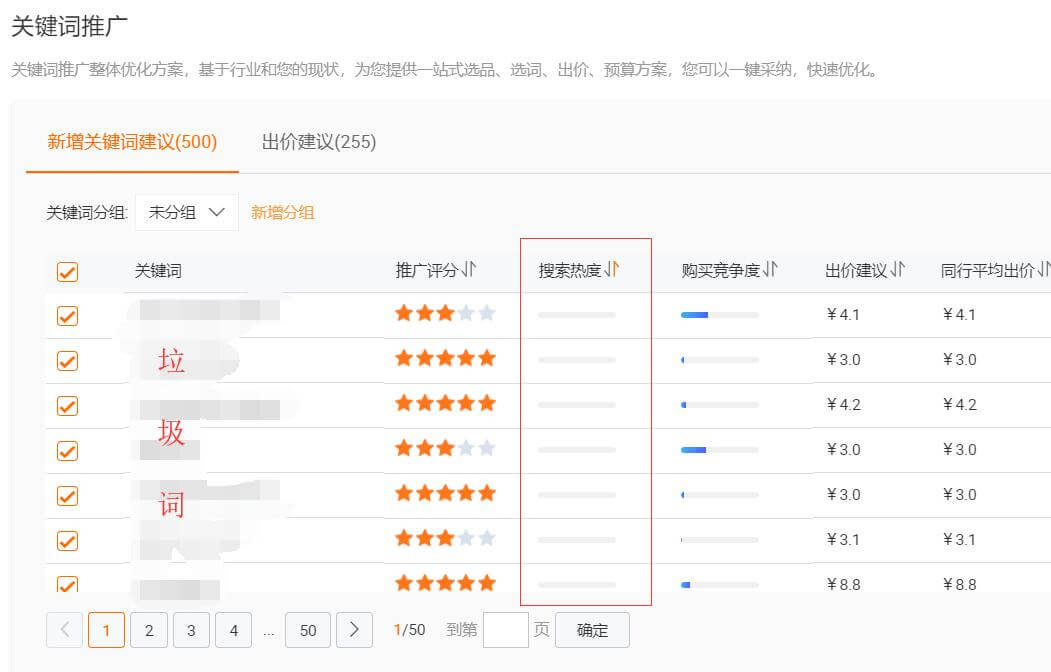Jump to page 50
The image size is (1051, 672).
pyautogui.click(x=308, y=630)
